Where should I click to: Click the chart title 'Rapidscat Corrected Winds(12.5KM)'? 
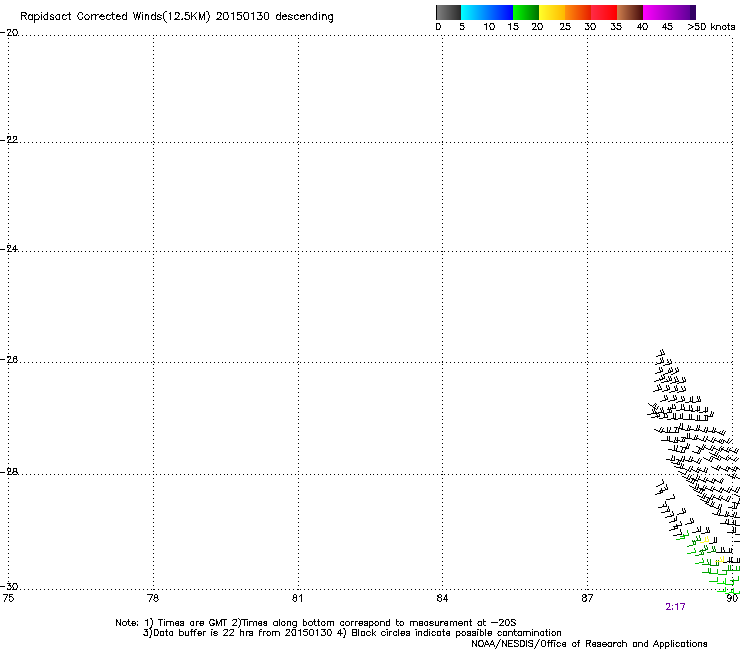(x=115, y=17)
